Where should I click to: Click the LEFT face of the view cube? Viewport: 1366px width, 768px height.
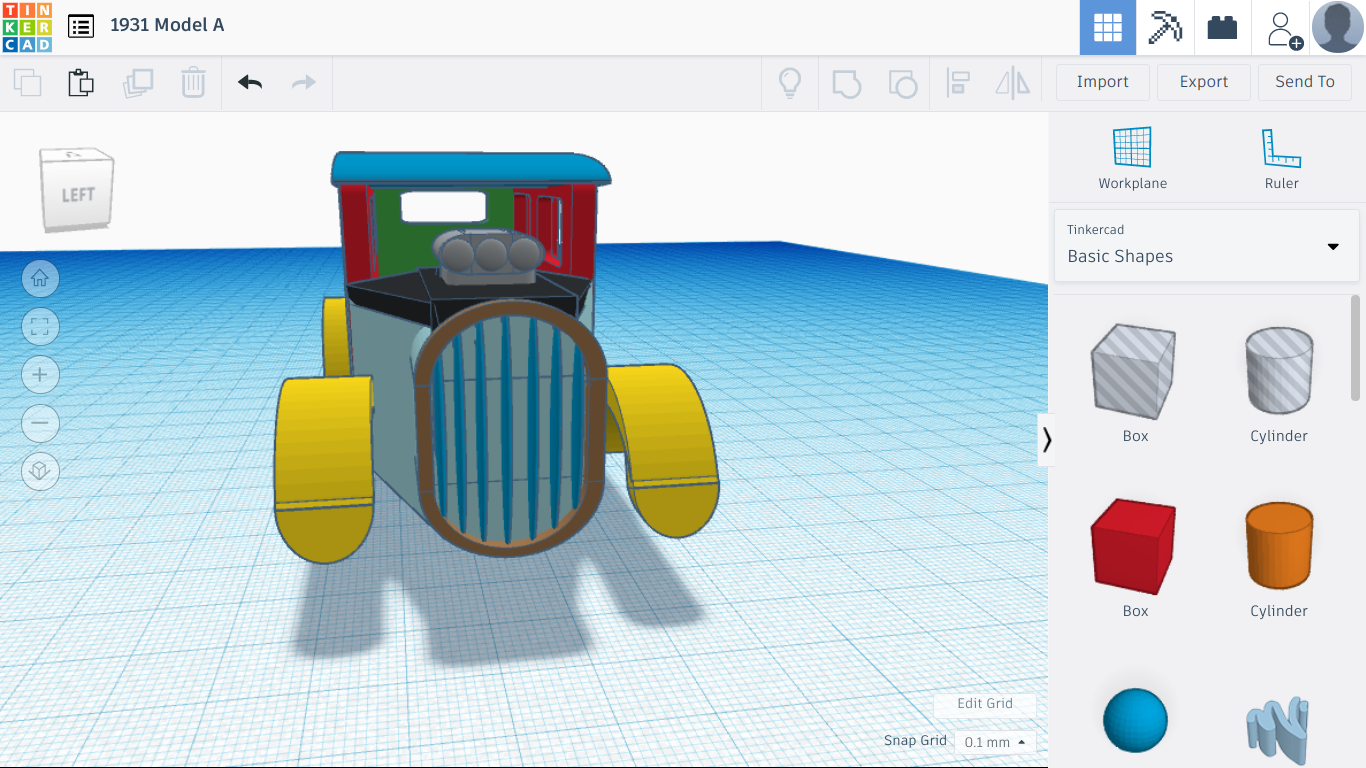(77, 193)
